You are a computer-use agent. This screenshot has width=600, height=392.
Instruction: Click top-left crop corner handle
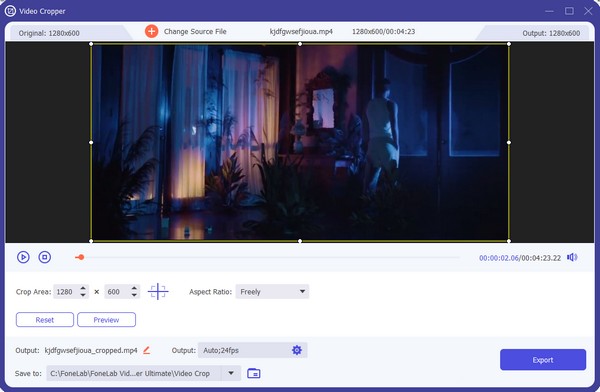point(91,44)
